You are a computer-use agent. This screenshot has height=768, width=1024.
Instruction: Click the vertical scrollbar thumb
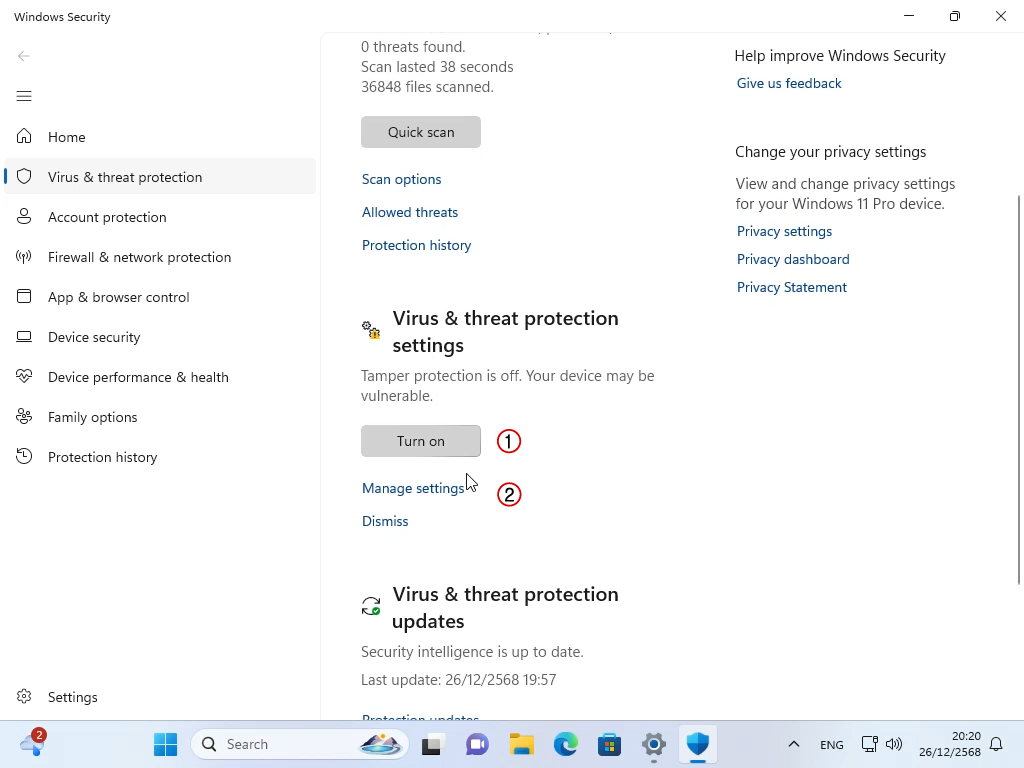click(1019, 390)
